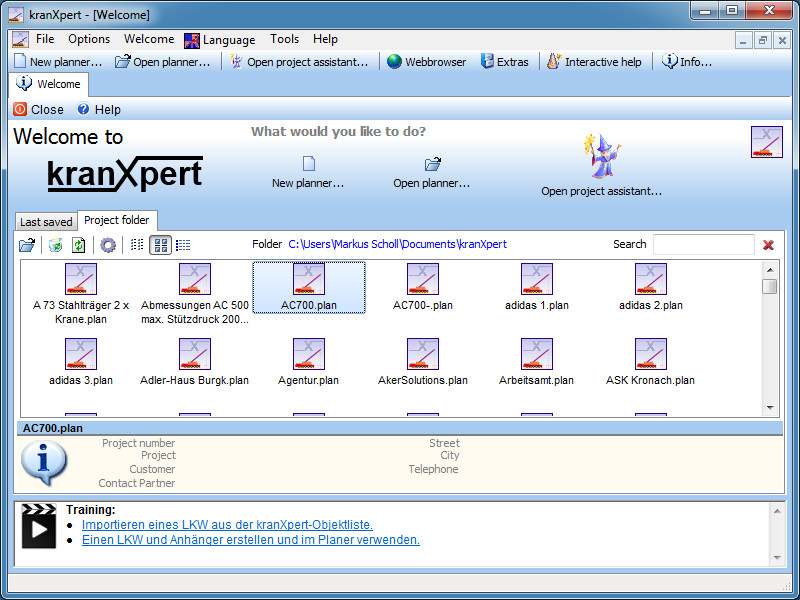800x600 pixels.
Task: Click the red X clear search icon
Action: 768,245
